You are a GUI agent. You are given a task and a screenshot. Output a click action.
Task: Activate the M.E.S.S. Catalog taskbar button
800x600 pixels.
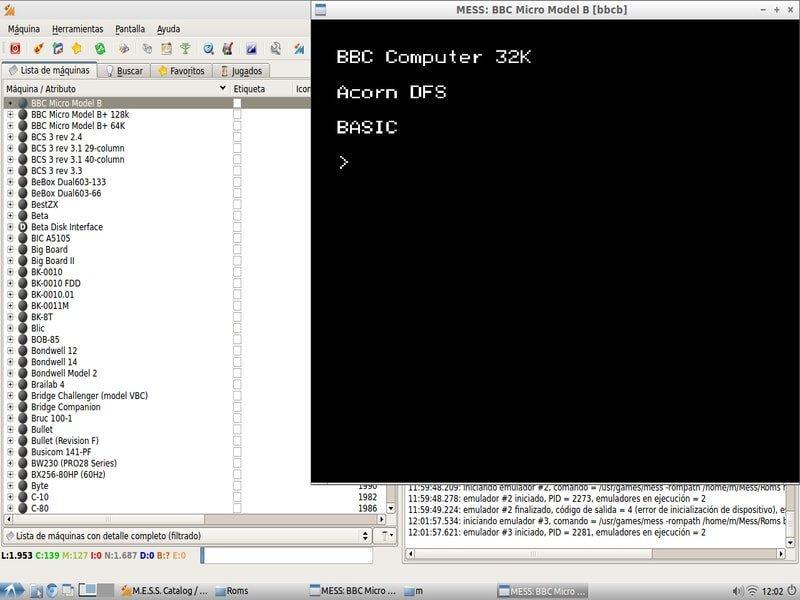point(164,591)
